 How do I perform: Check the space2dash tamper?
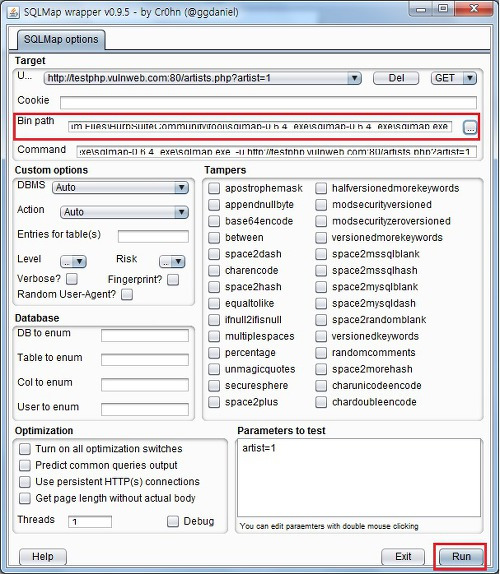214,254
